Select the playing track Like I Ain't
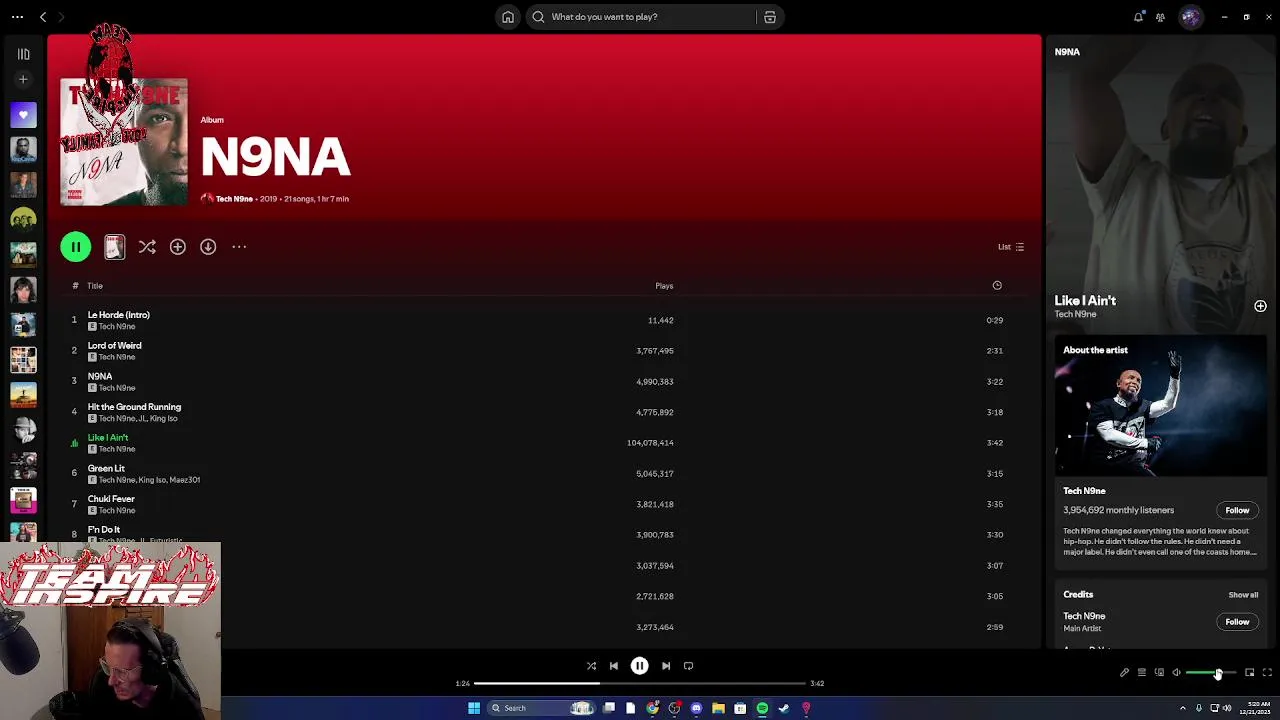The height and width of the screenshot is (720, 1280). (x=108, y=438)
